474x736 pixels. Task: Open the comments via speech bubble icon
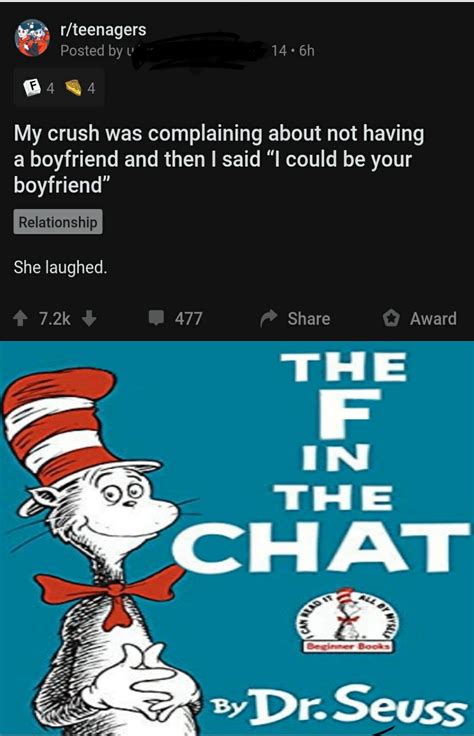pos(156,318)
